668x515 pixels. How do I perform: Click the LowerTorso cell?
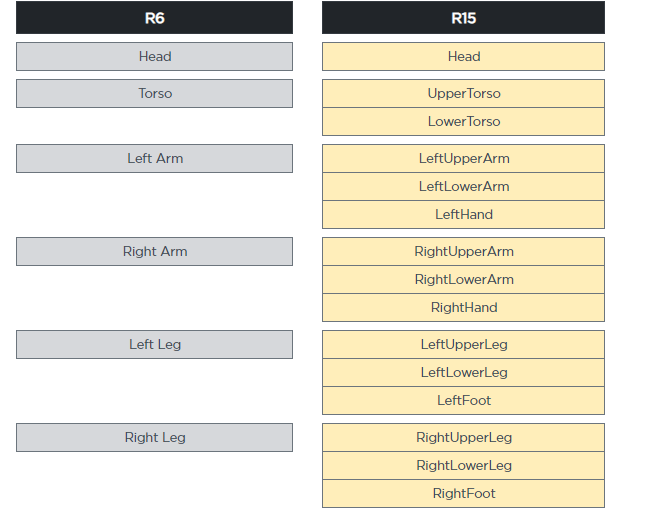click(463, 121)
